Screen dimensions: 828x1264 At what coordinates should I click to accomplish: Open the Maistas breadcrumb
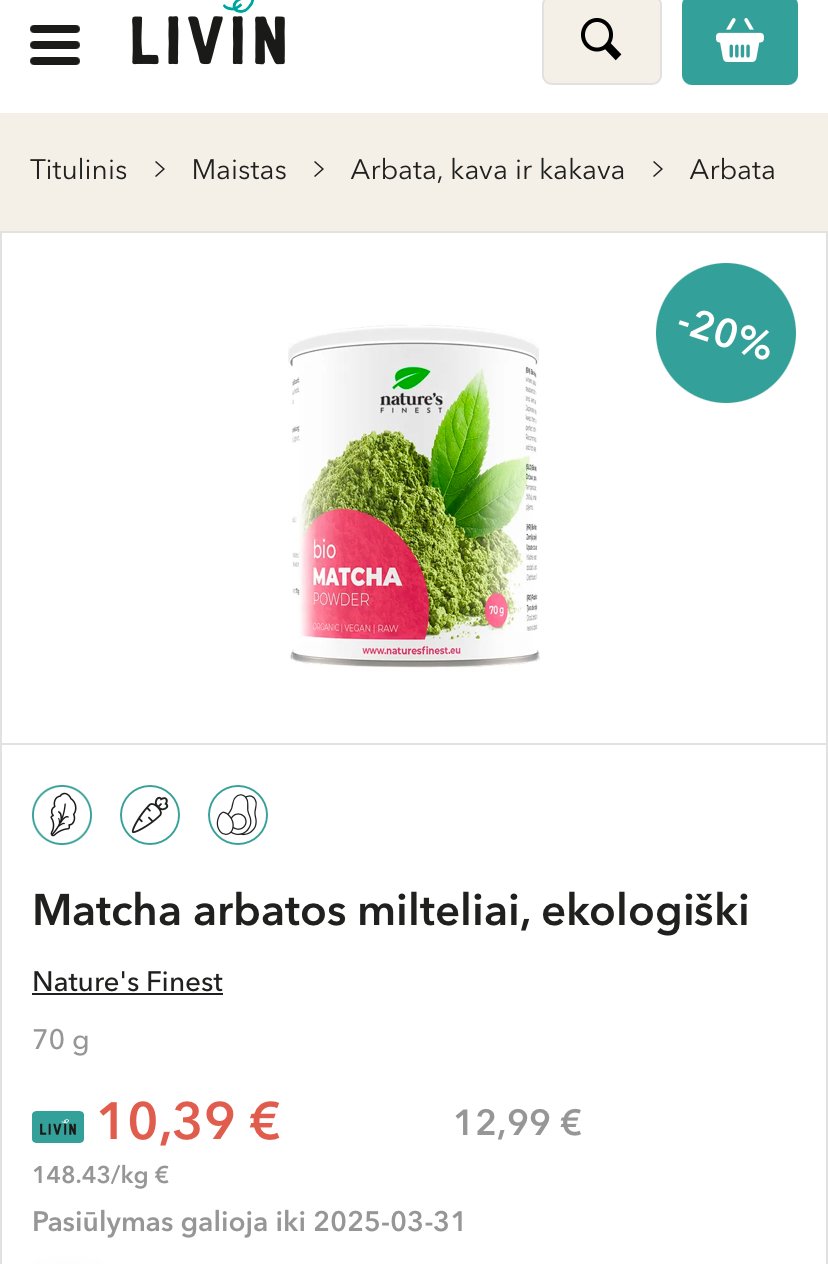tap(239, 170)
